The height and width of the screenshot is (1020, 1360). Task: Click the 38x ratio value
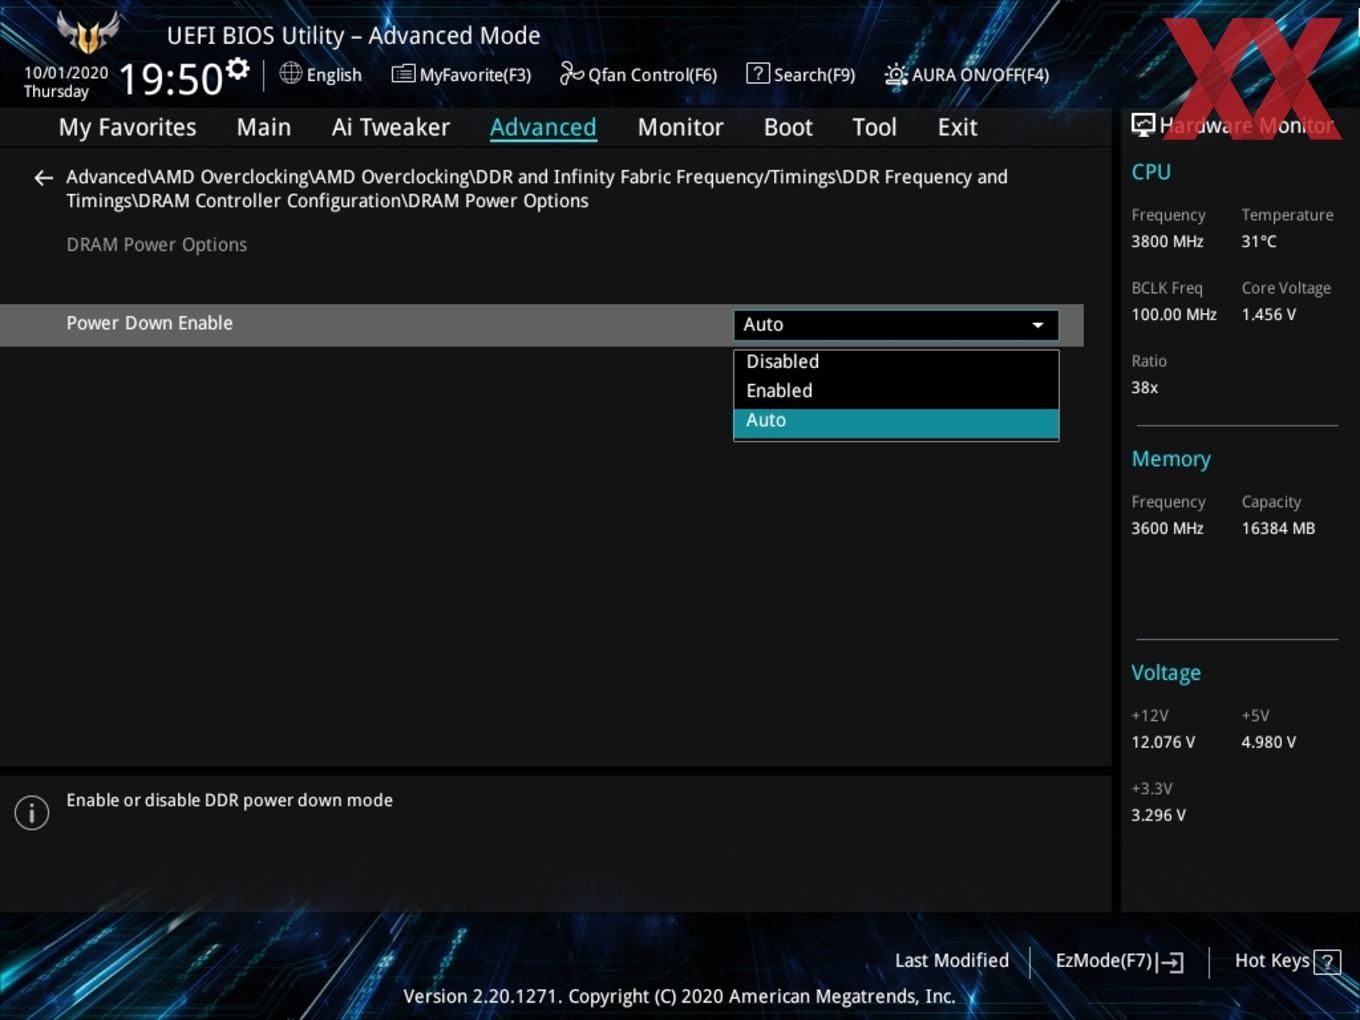[x=1145, y=388]
